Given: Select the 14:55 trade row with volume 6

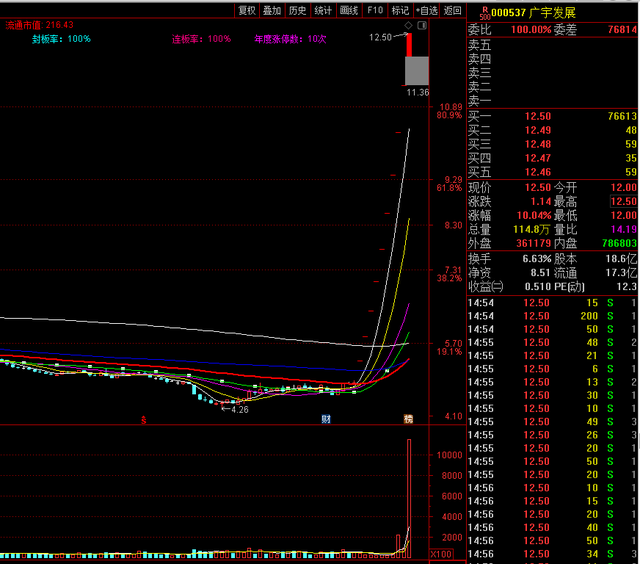Looking at the screenshot, I should coord(552,369).
